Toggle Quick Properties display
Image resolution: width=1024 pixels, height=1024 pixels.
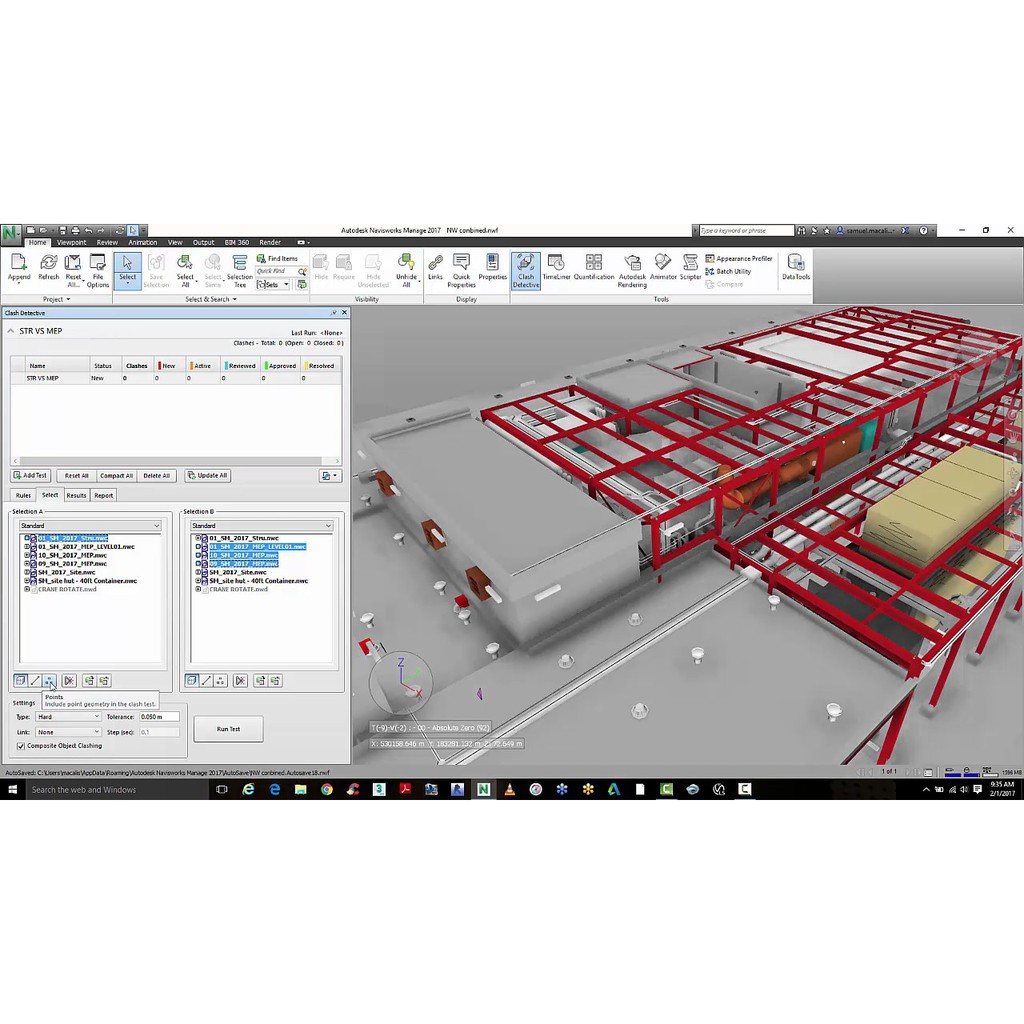click(x=461, y=271)
